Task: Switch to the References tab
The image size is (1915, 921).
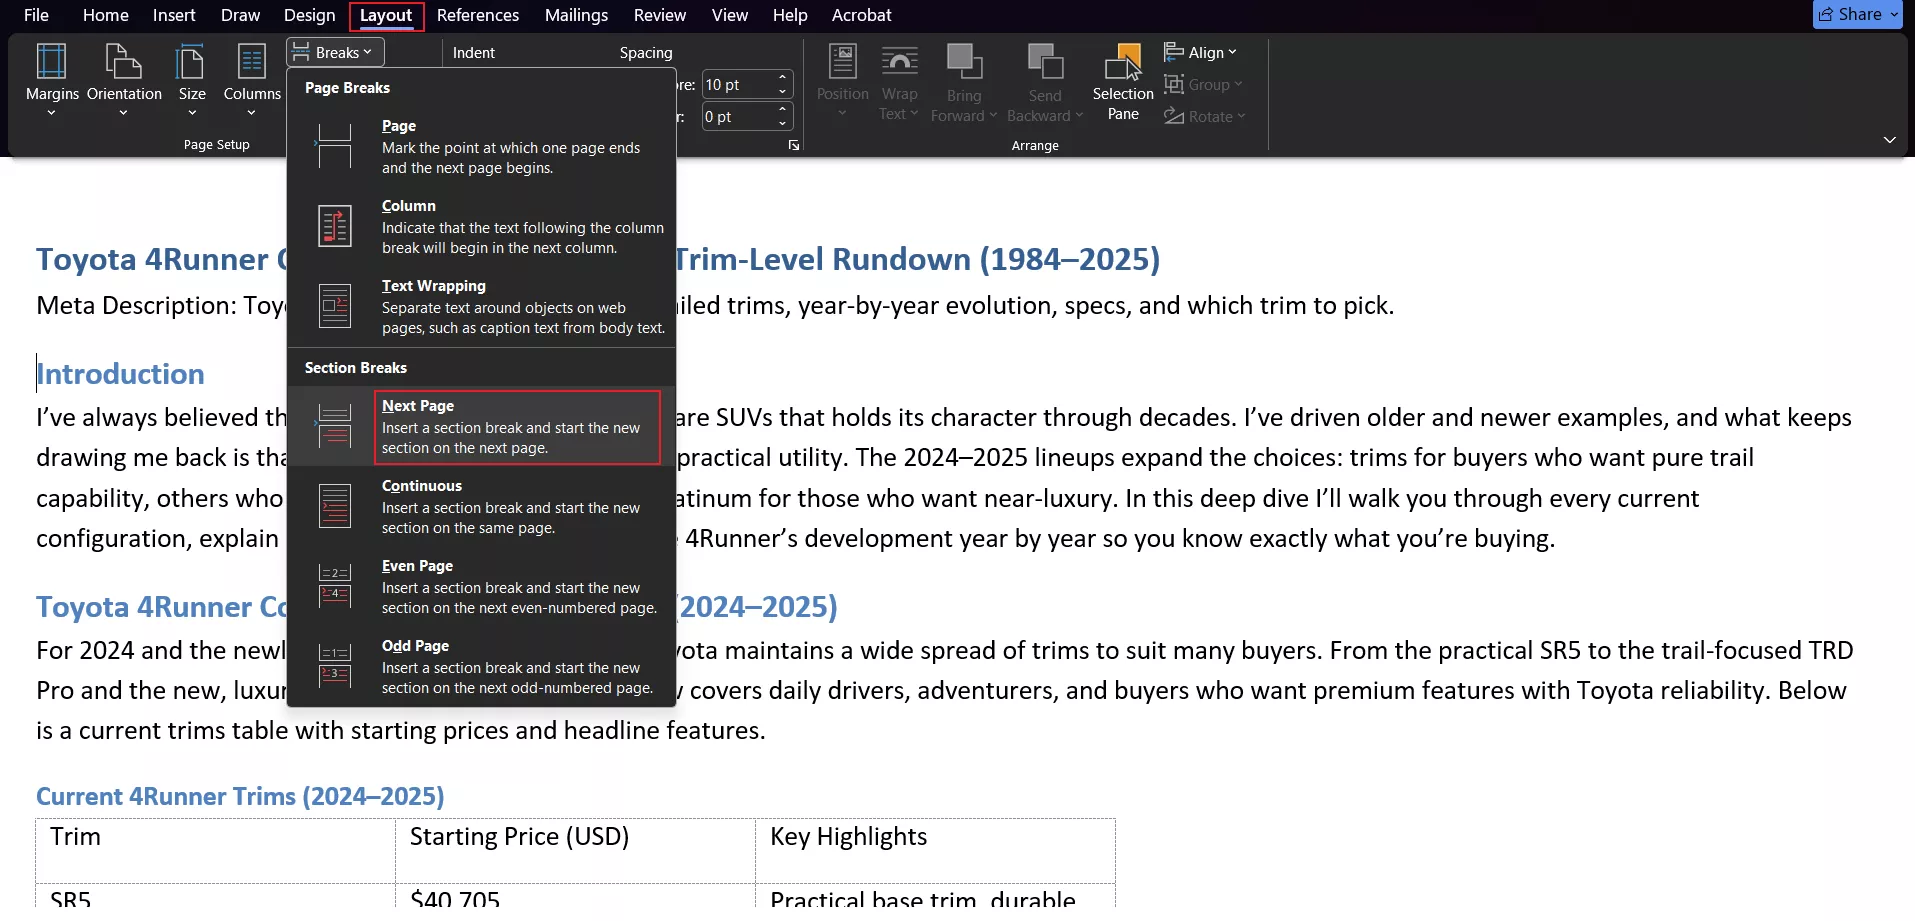Action: coord(477,15)
